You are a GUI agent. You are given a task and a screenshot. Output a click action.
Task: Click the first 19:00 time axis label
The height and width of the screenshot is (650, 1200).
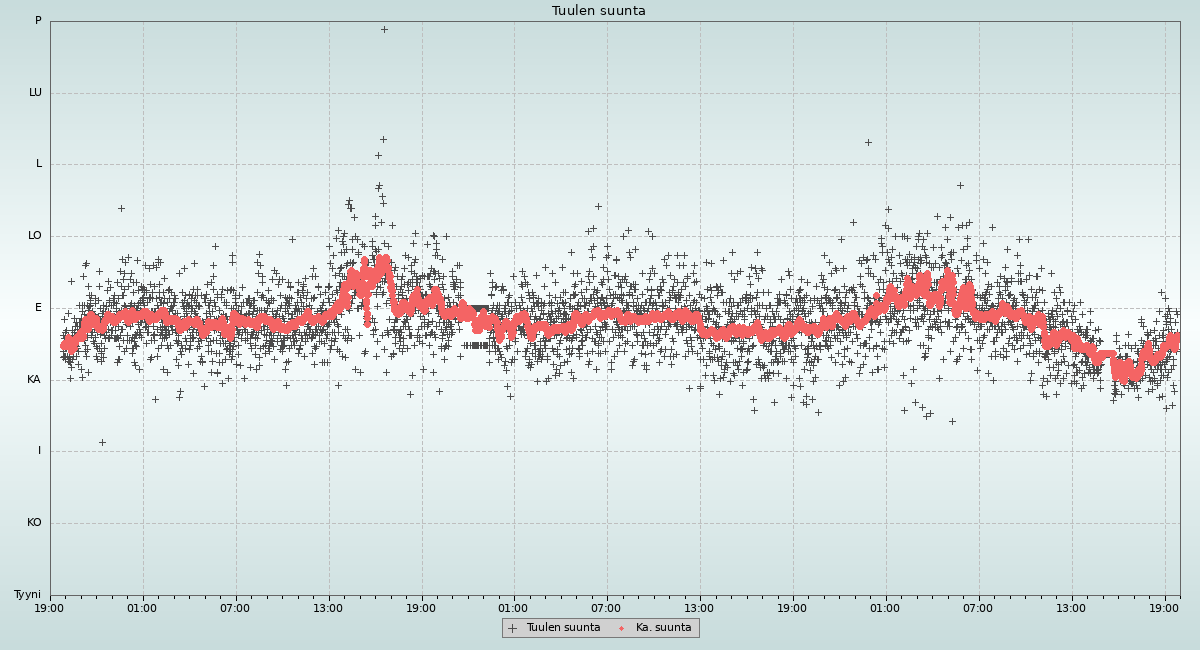[x=50, y=607]
